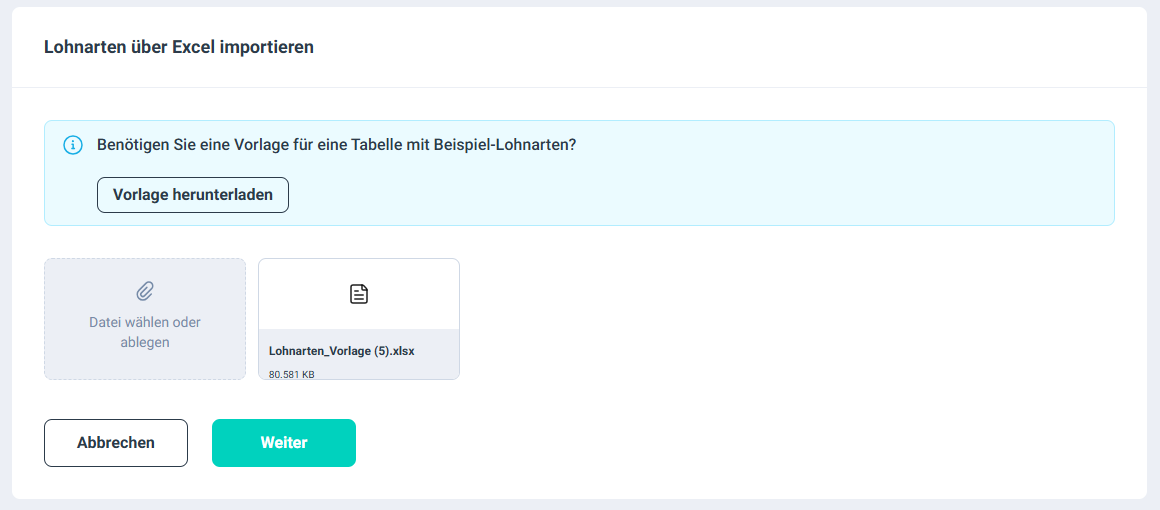1160x510 pixels.
Task: Click the word 'Excel' in the dialog title
Action: click(x=194, y=47)
